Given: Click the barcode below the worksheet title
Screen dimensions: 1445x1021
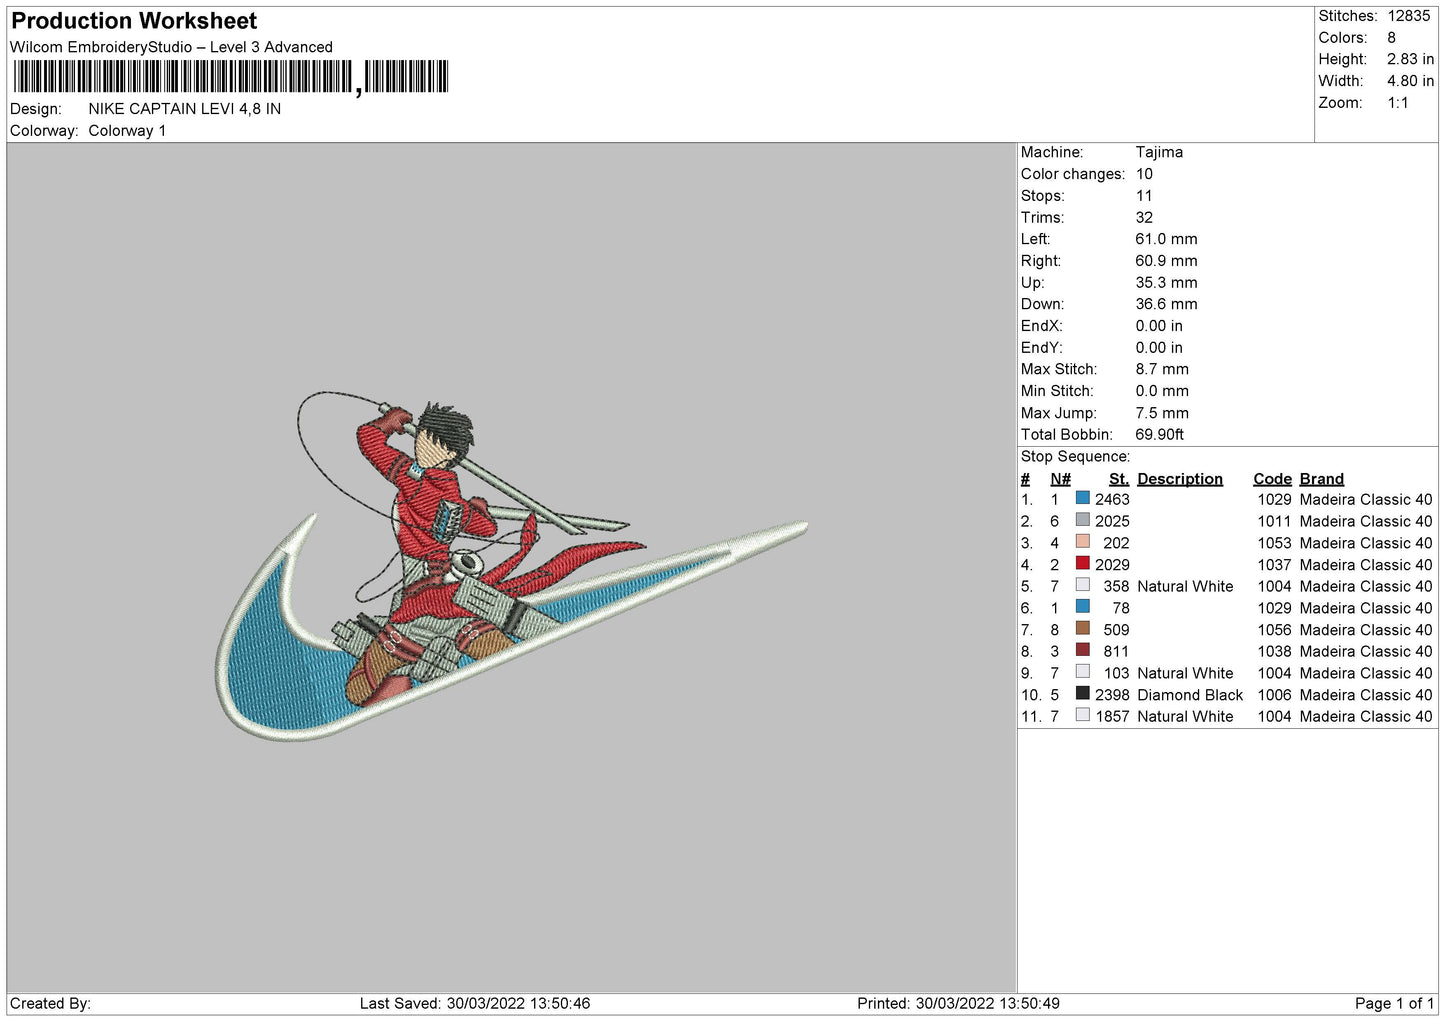Looking at the screenshot, I should point(231,77).
